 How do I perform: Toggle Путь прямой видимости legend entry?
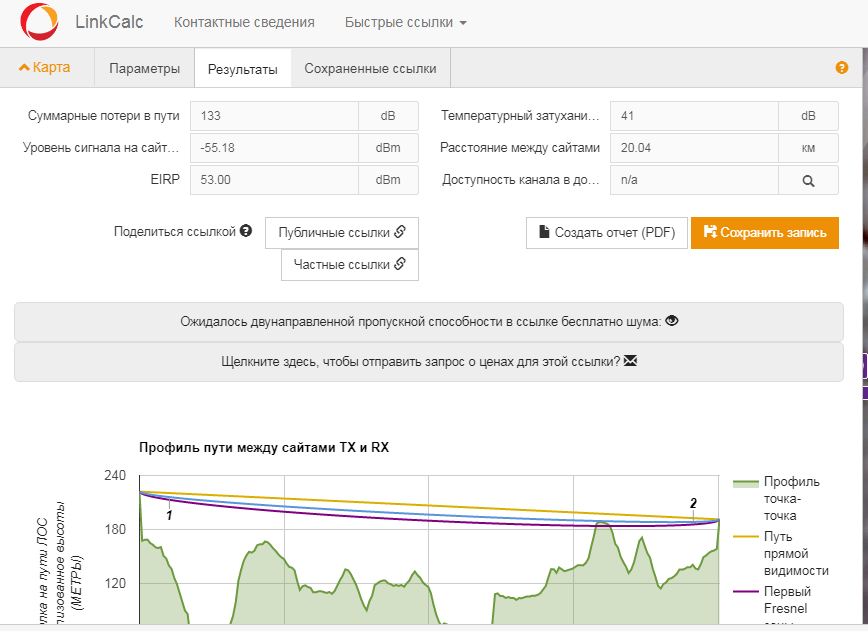[788, 553]
